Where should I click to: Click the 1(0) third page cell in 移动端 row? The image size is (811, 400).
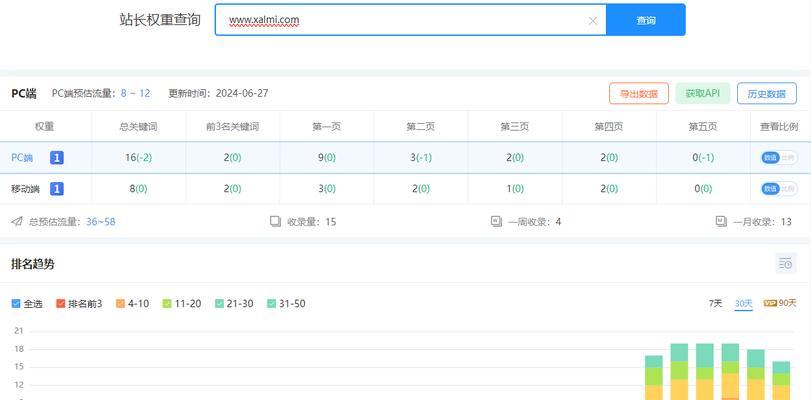click(x=515, y=189)
